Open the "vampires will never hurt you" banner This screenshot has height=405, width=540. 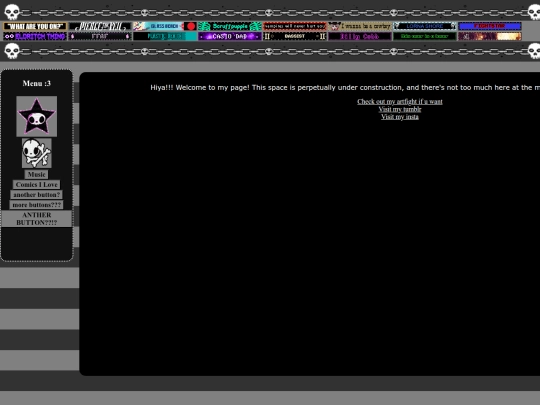295,26
